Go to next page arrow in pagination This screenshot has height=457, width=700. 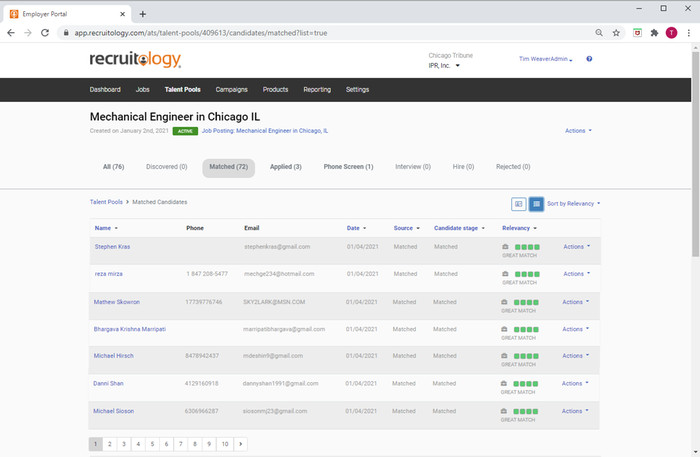coord(241,444)
